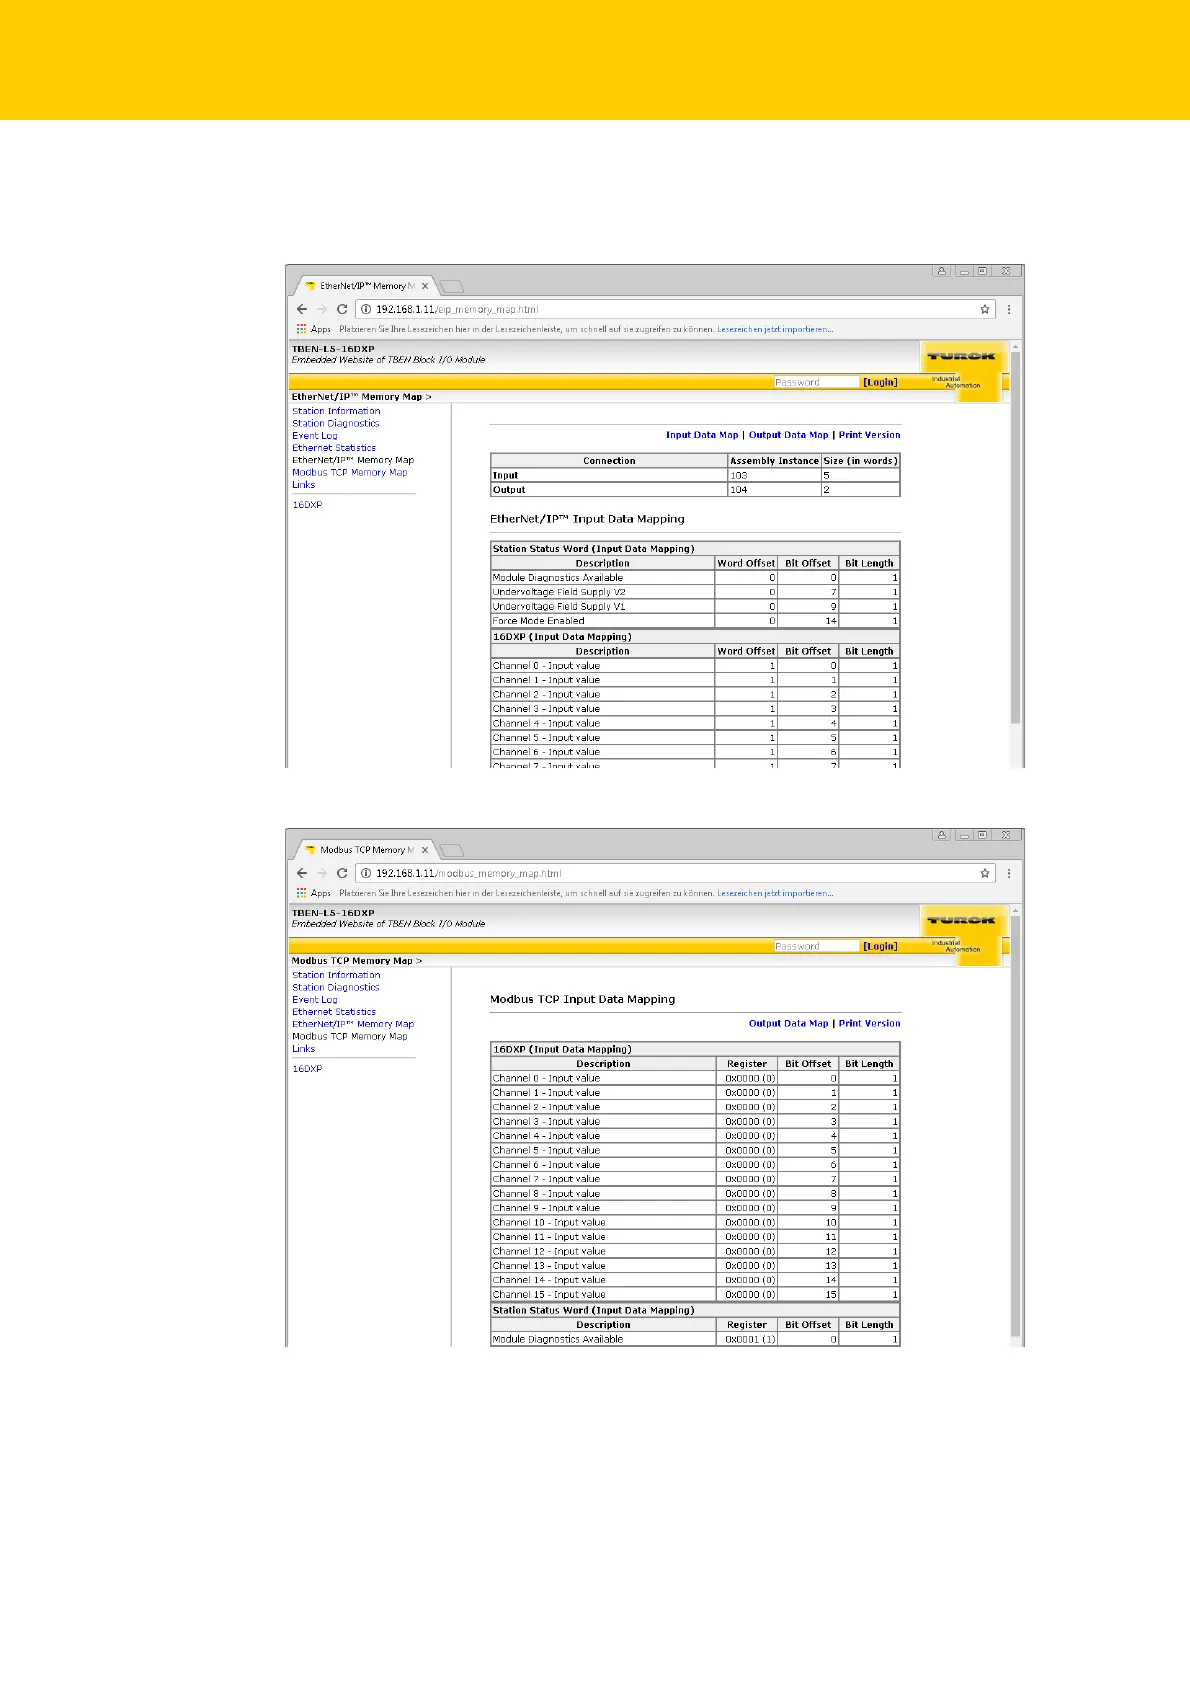This screenshot has width=1190, height=1684.
Task: Click Password field in EtherNet/IP window
Action: coord(816,382)
